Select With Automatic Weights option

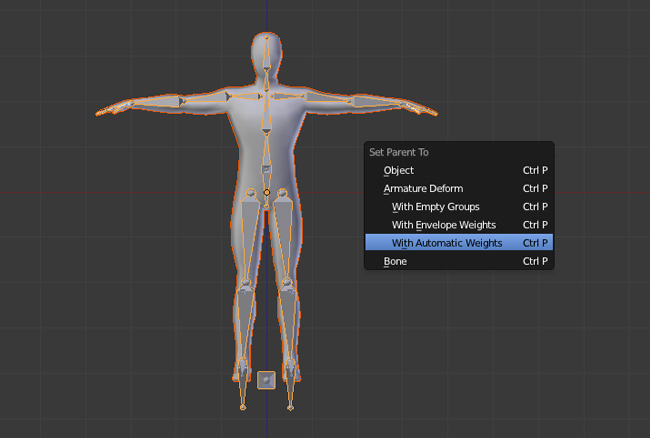[459, 243]
